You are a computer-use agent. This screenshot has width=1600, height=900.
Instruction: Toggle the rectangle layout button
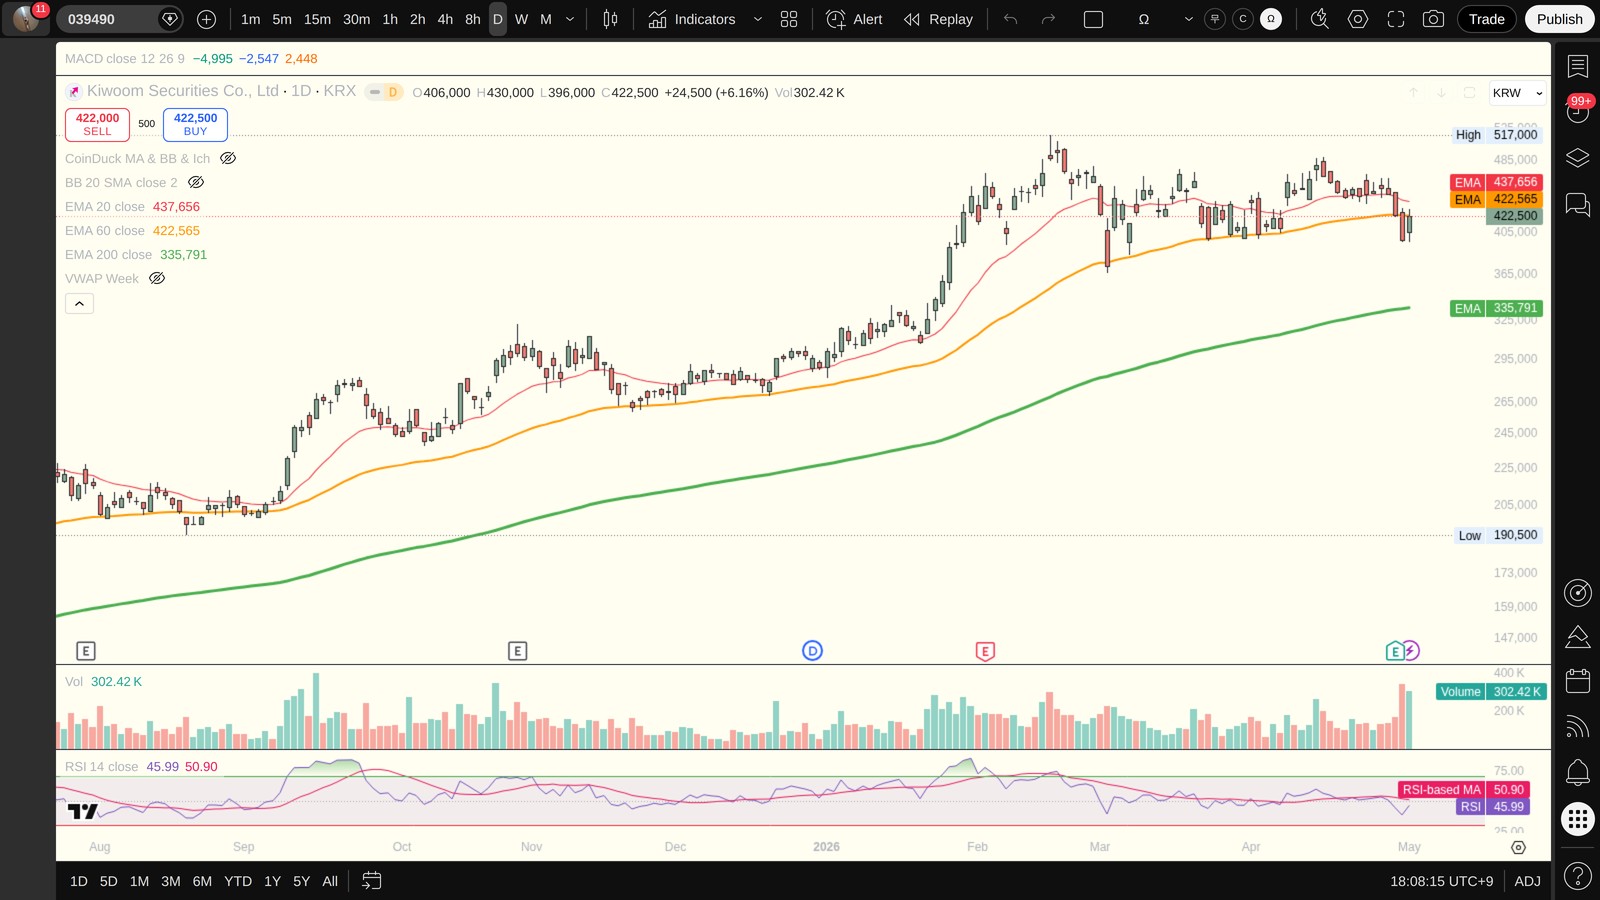pyautogui.click(x=1093, y=19)
